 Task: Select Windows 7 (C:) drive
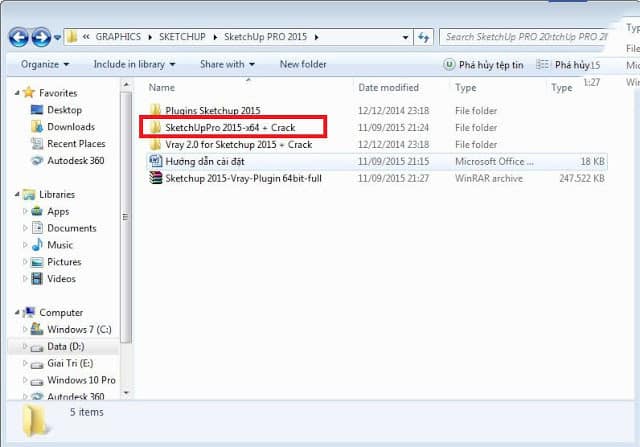click(35, 329)
